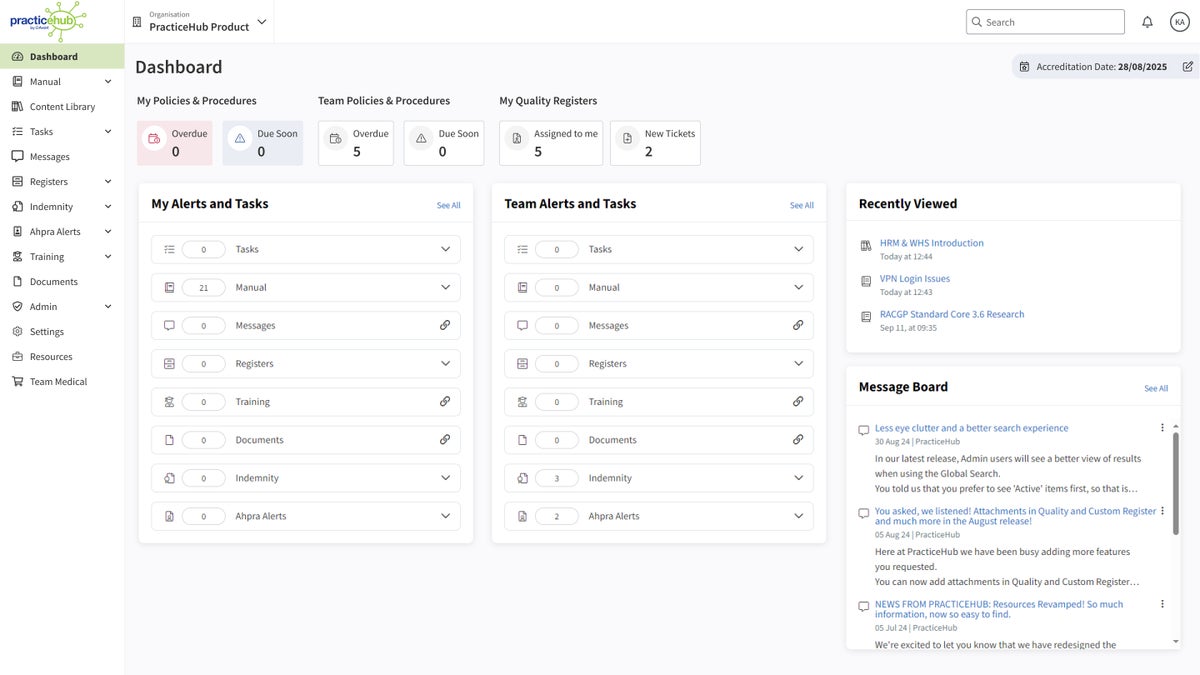Select the Content Library sidebar icon

click(x=62, y=106)
